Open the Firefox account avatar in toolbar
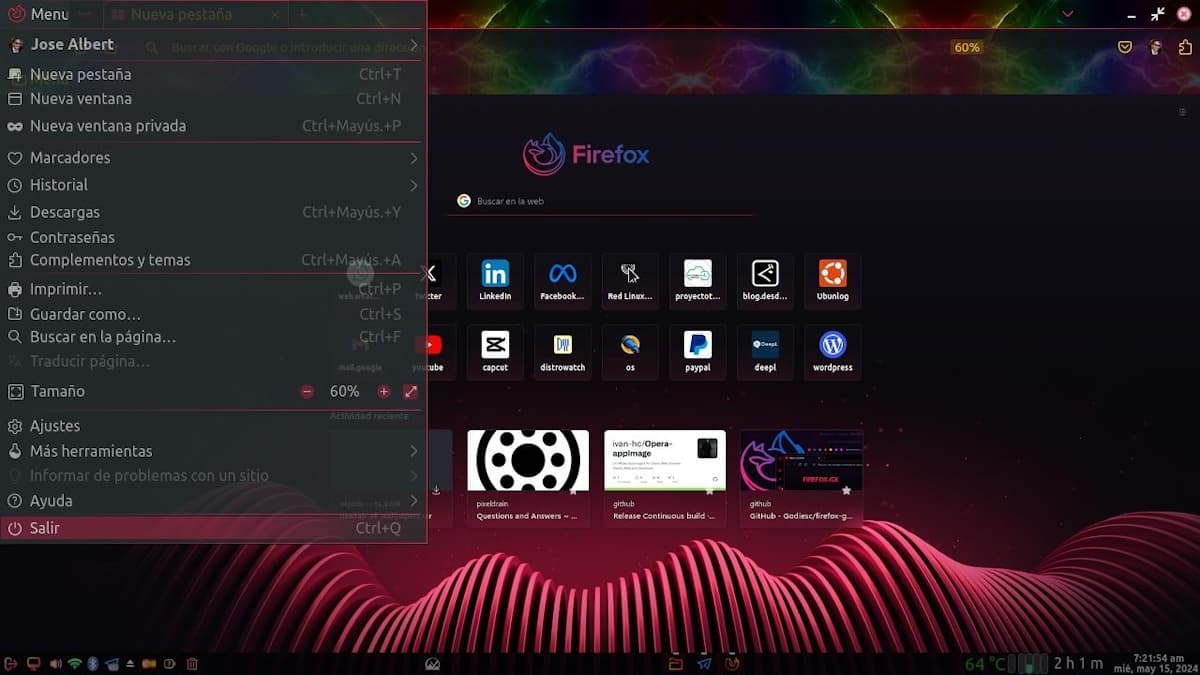Viewport: 1200px width, 675px height. [1155, 47]
